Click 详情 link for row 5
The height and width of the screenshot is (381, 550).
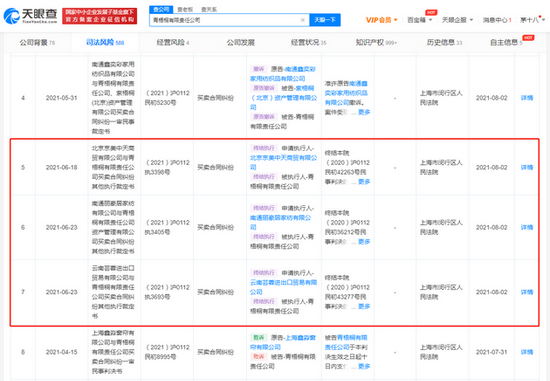(527, 167)
